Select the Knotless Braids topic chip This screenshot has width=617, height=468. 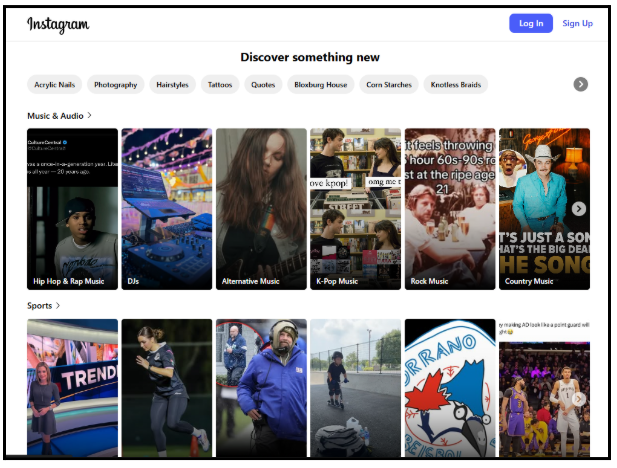click(456, 85)
